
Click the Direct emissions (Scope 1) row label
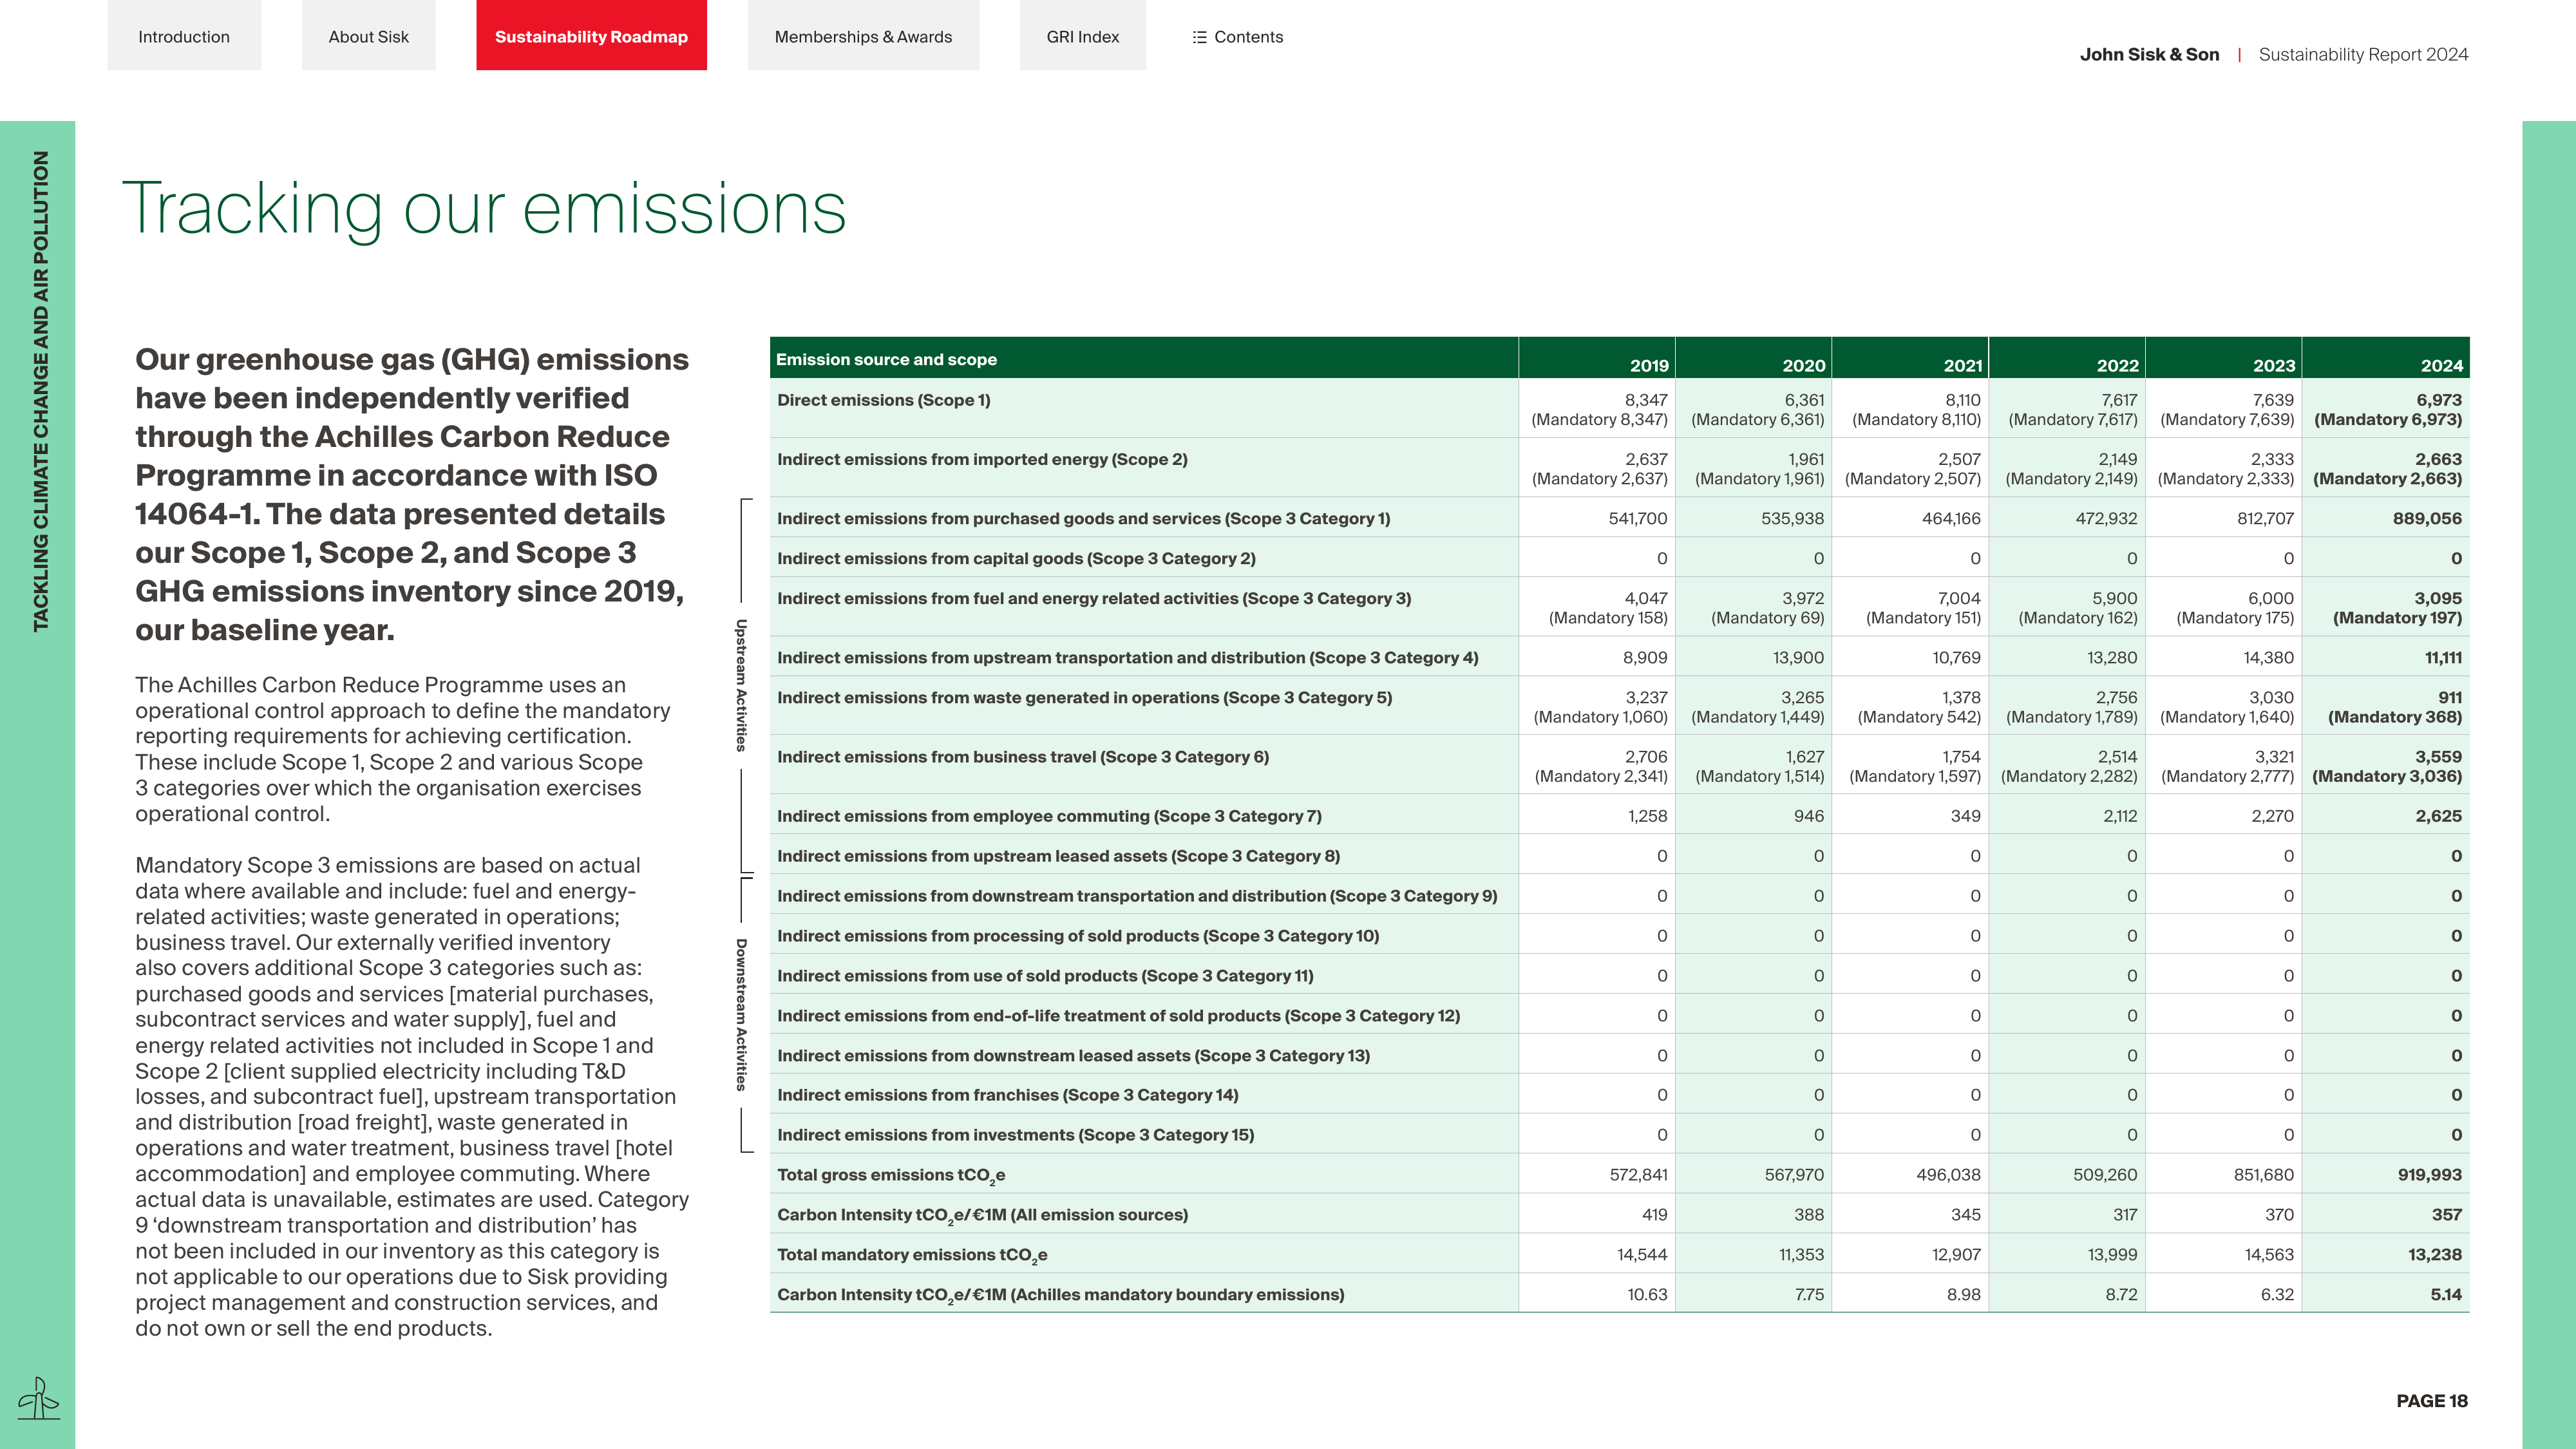[x=884, y=400]
